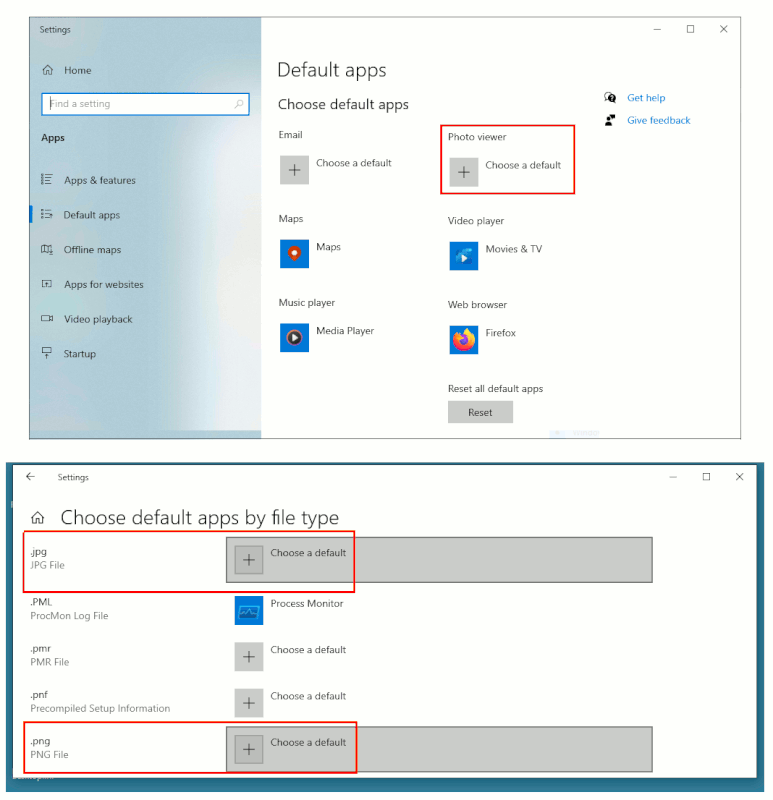Click the Precompiled Setup Information label
Screen dimensions: 773x800
point(100,708)
